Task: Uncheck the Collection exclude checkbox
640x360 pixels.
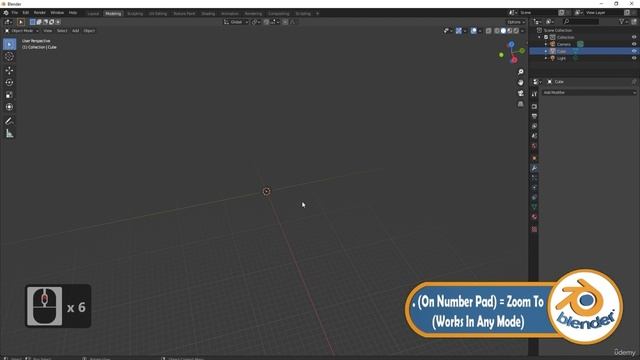Action: tap(546, 37)
